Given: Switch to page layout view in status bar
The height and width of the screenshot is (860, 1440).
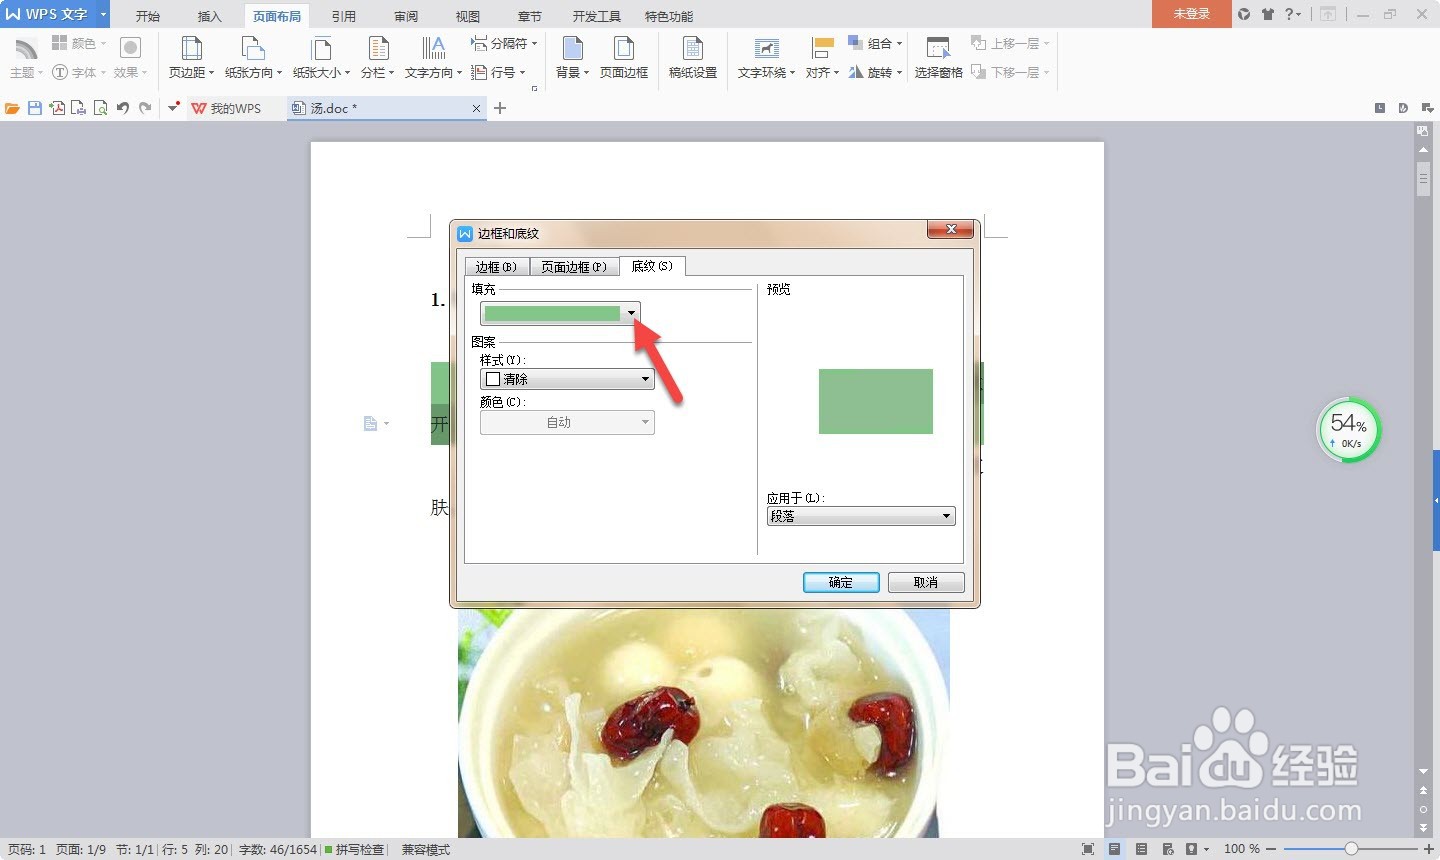Looking at the screenshot, I should click(x=1114, y=849).
